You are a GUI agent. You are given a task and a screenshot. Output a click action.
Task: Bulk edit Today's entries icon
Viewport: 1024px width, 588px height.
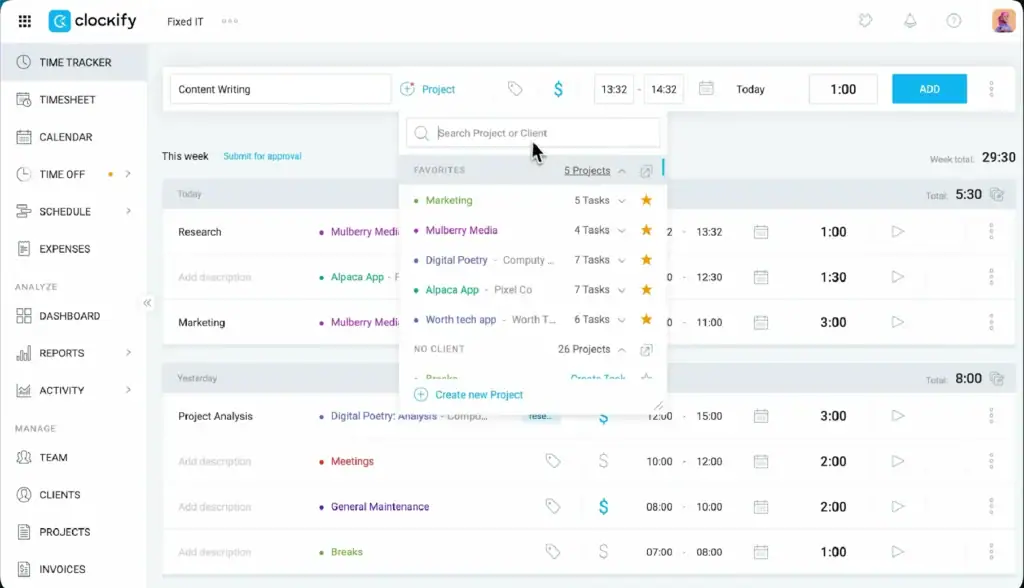coord(997,195)
